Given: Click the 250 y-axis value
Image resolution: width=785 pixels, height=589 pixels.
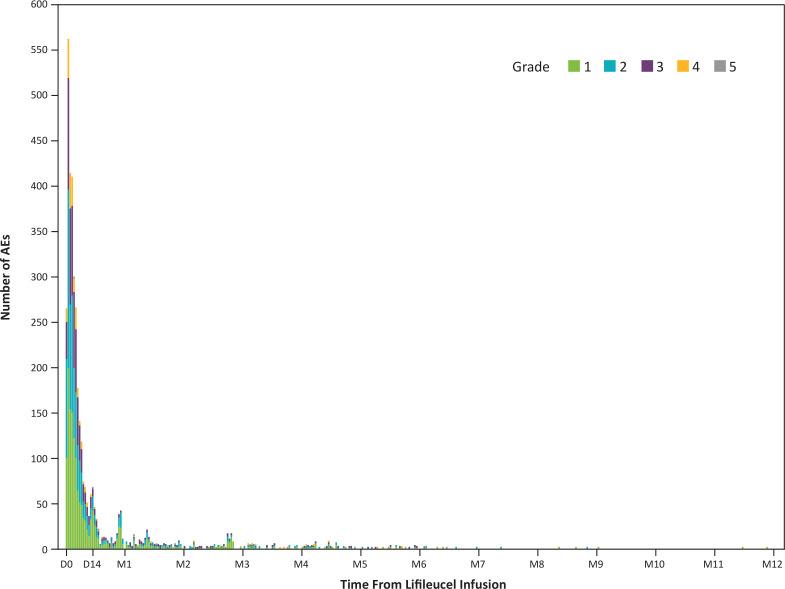Looking at the screenshot, I should [x=39, y=323].
